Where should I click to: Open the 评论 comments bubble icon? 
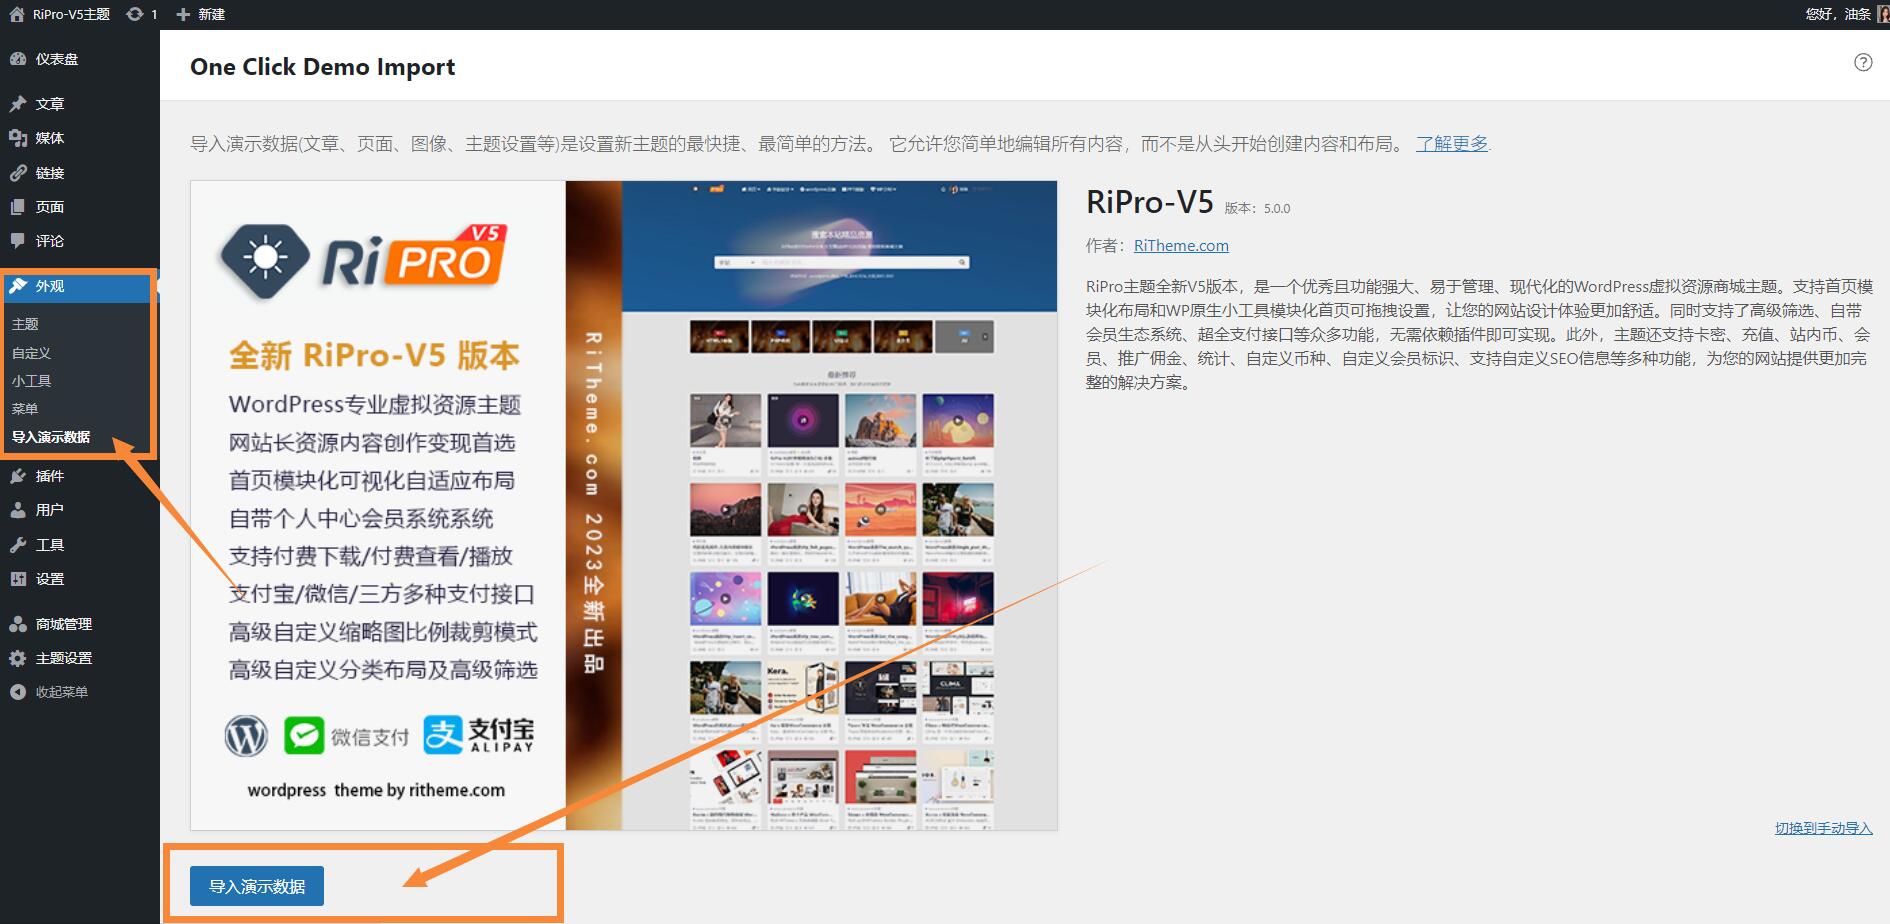coord(18,241)
